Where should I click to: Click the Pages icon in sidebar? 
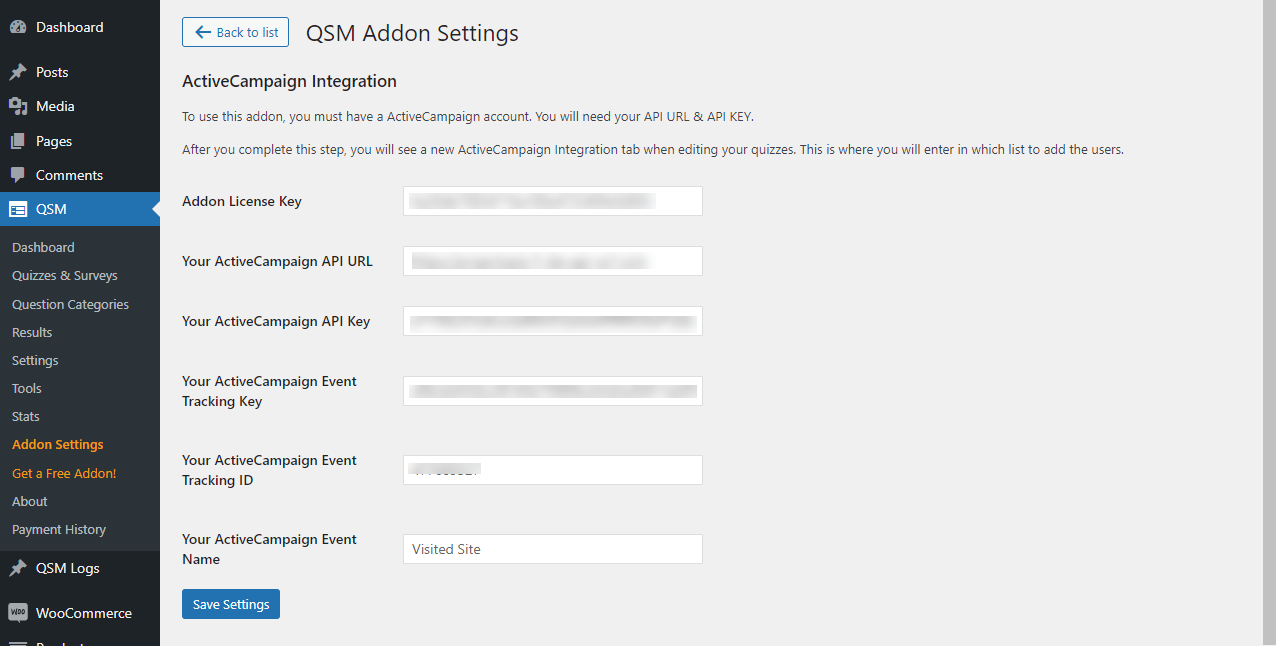(x=18, y=141)
